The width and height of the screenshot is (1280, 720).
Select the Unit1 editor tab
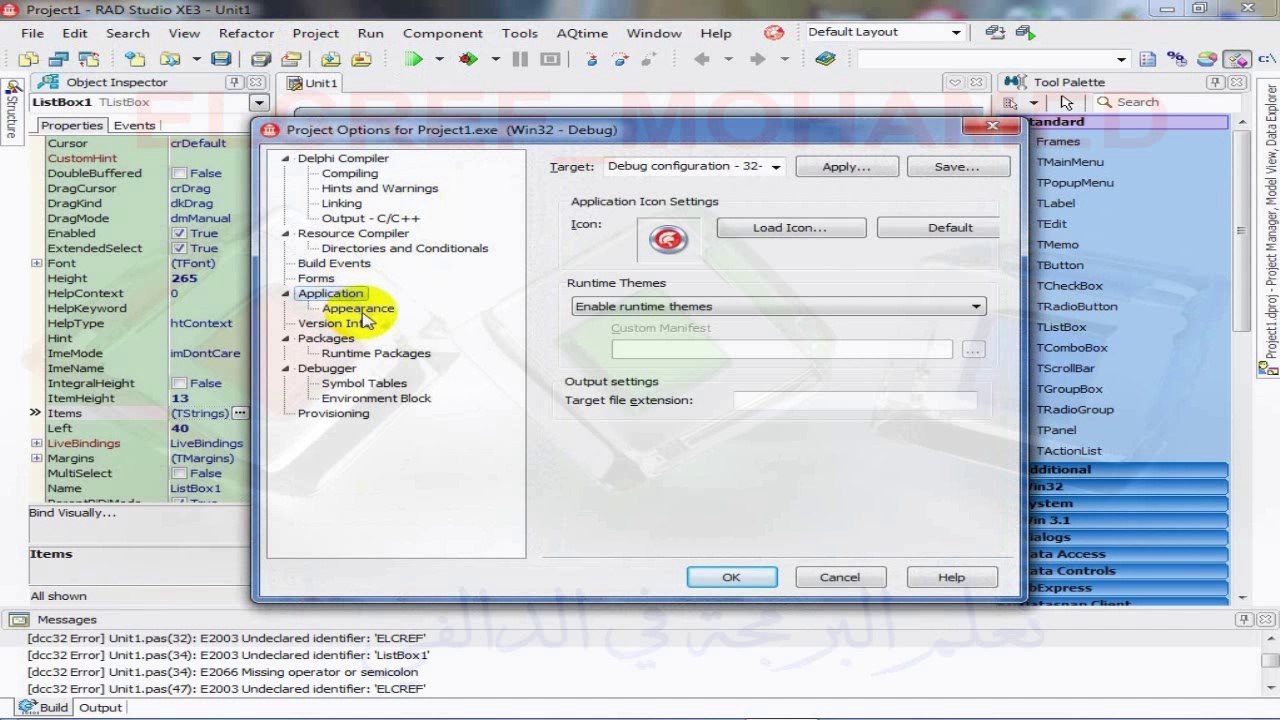pyautogui.click(x=313, y=83)
